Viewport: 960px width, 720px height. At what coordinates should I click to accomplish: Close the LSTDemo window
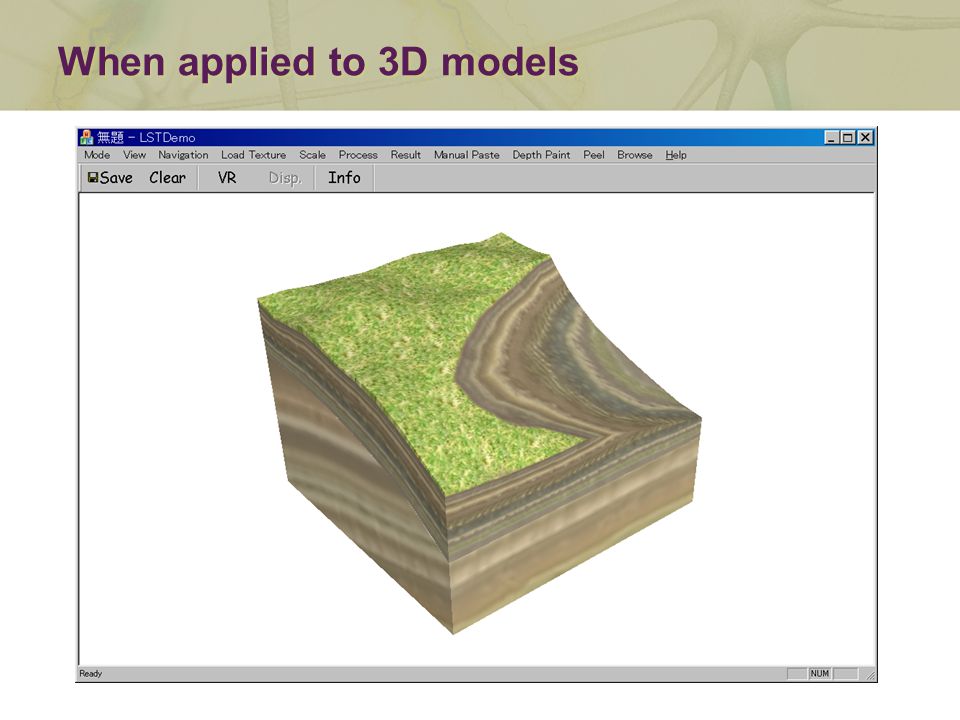864,137
